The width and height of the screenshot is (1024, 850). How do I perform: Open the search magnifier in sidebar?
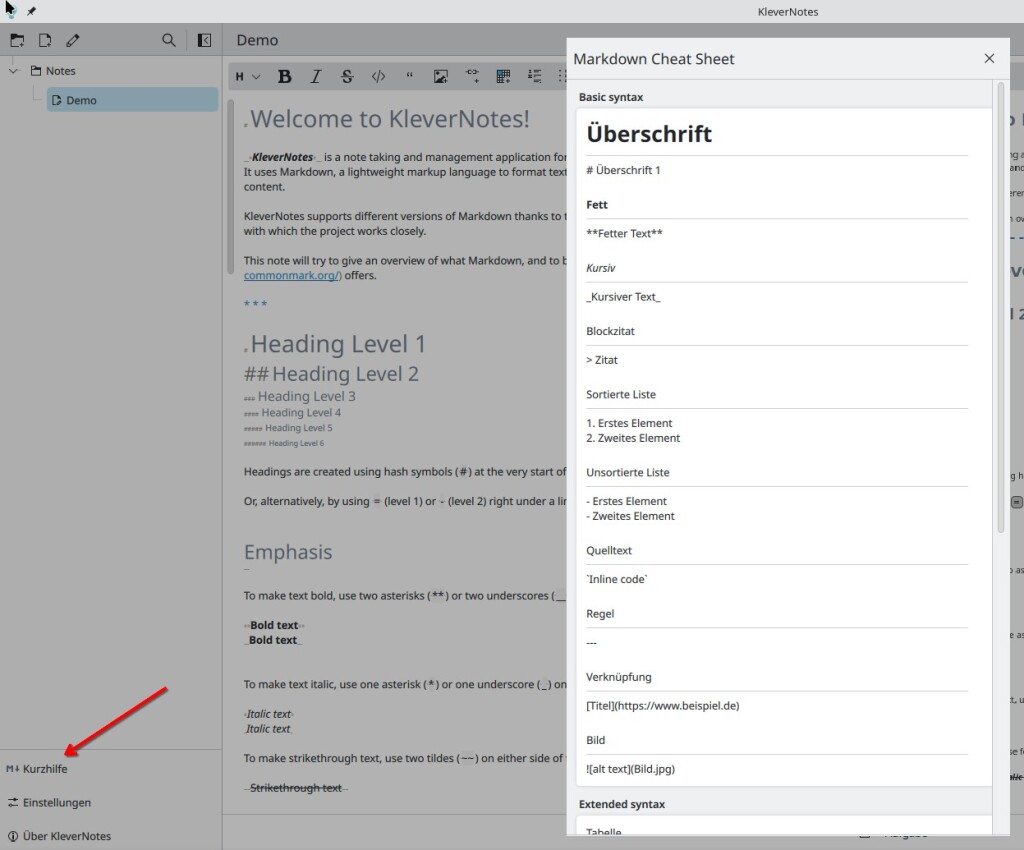tap(169, 40)
